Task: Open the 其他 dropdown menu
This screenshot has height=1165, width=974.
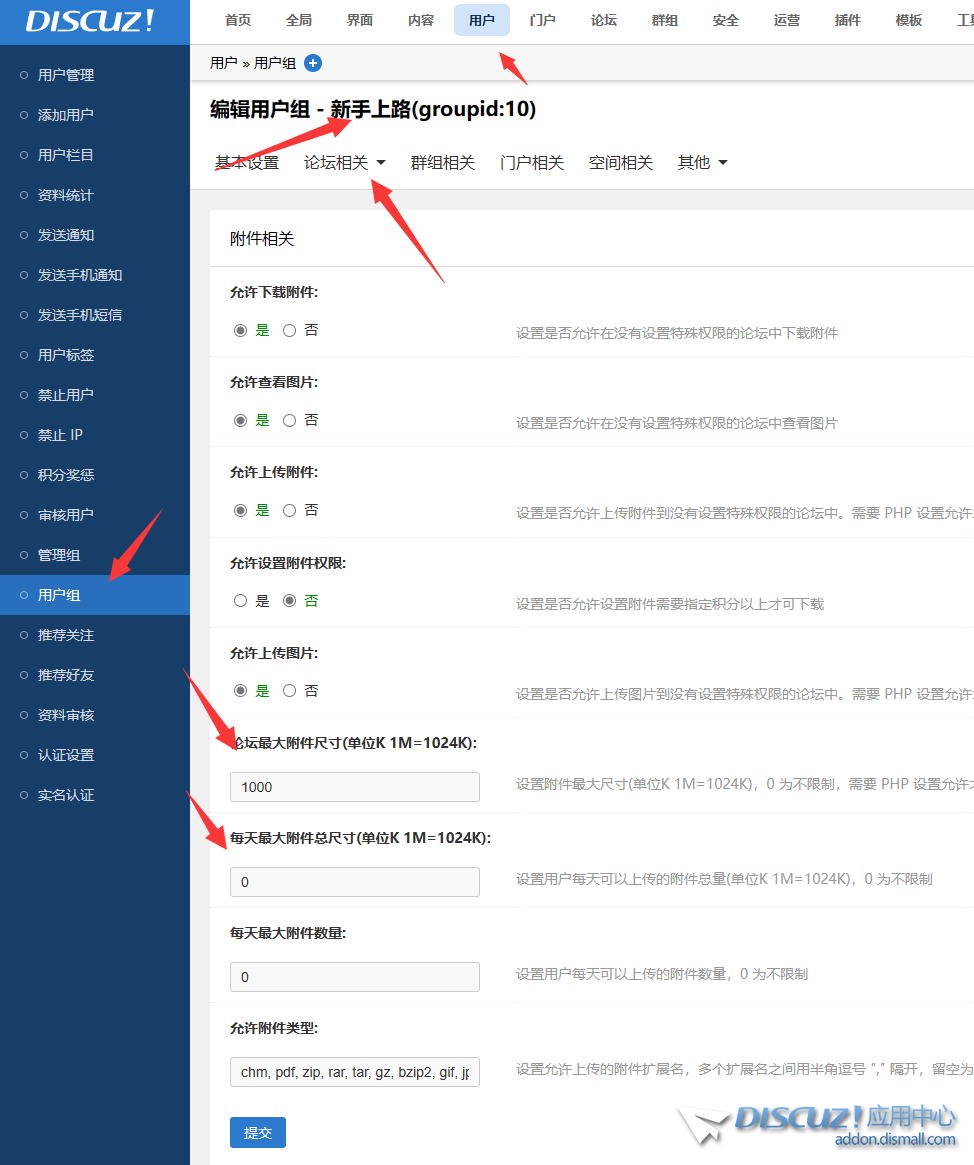Action: (x=702, y=163)
